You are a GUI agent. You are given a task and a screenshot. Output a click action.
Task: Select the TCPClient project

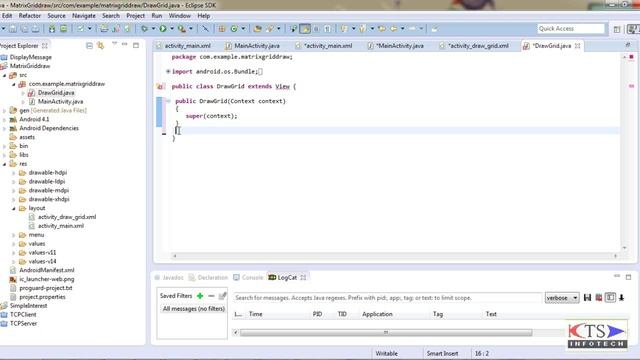(x=23, y=314)
